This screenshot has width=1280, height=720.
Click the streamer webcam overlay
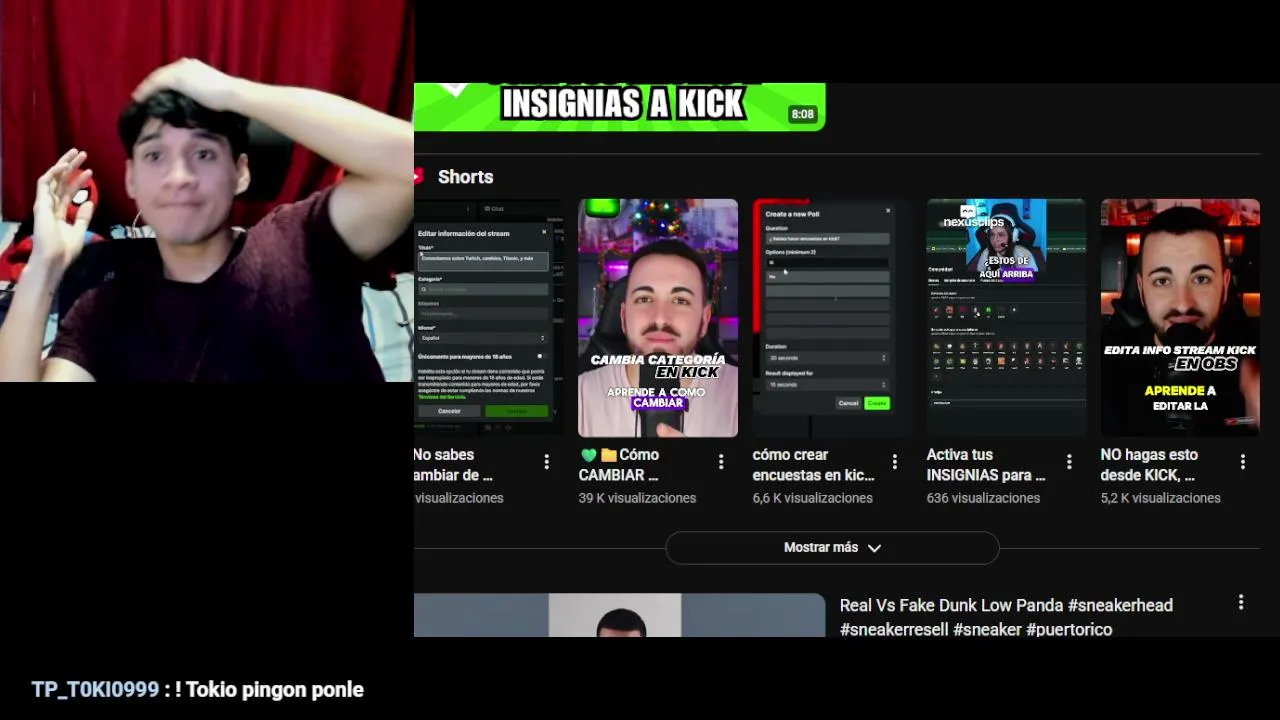(207, 191)
